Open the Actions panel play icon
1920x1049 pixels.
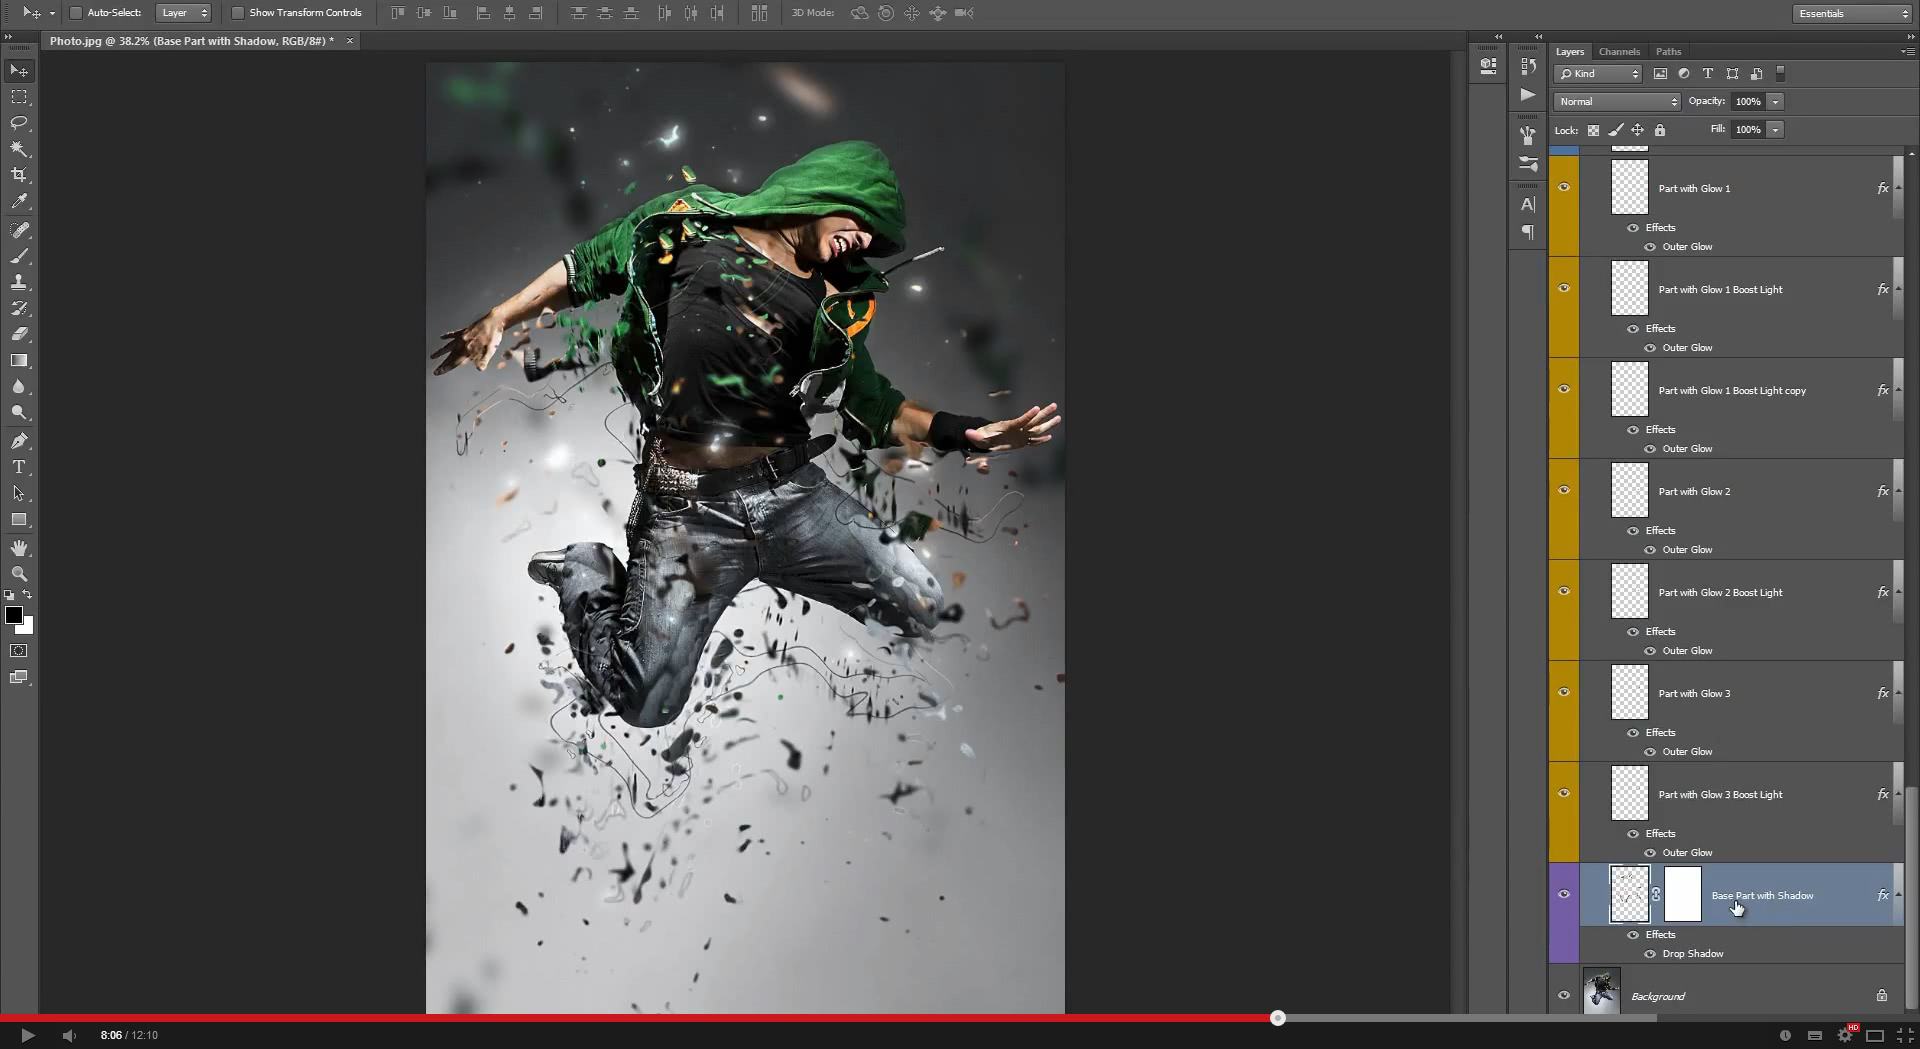[x=1528, y=94]
